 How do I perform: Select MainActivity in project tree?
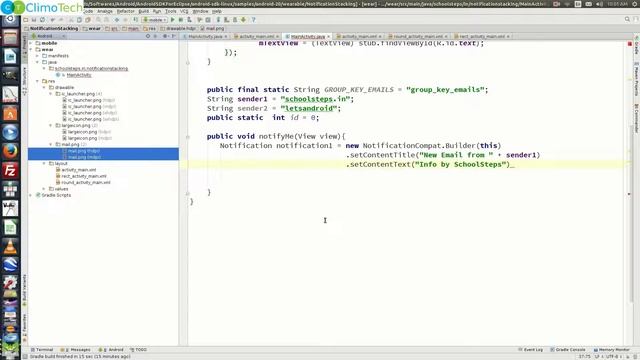point(79,75)
